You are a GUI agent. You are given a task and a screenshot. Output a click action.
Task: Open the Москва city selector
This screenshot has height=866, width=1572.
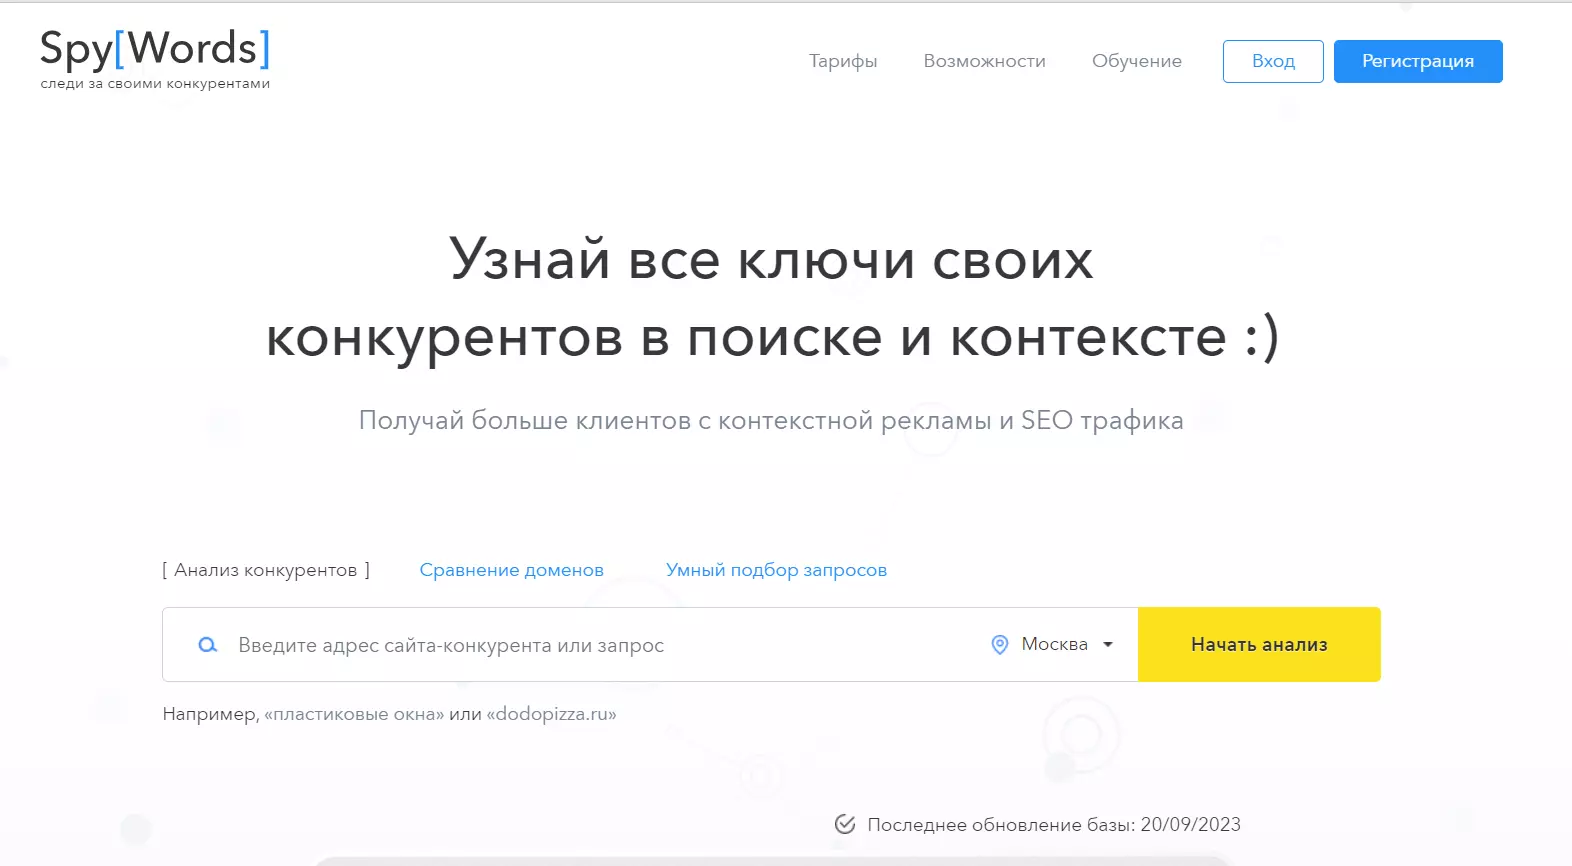[x=1054, y=645]
